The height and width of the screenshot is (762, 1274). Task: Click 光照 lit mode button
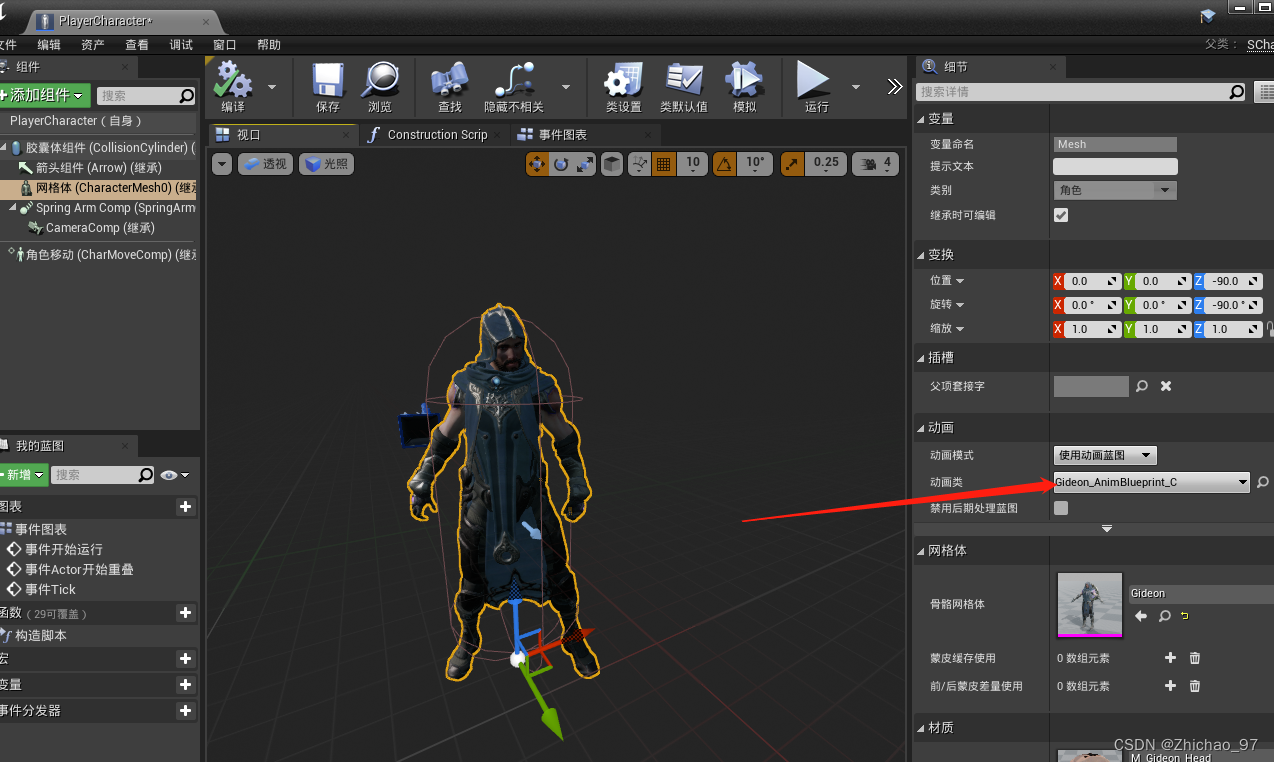pos(325,164)
